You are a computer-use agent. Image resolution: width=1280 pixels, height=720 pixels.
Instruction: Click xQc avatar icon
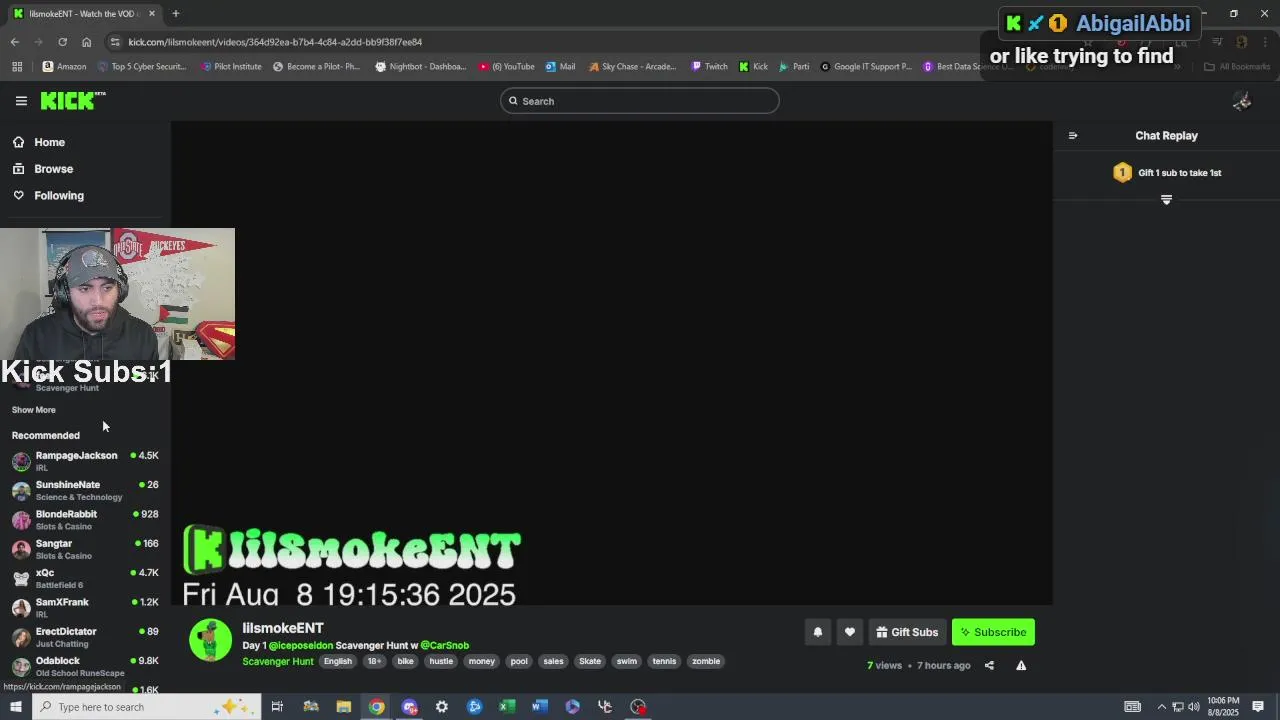coord(21,578)
